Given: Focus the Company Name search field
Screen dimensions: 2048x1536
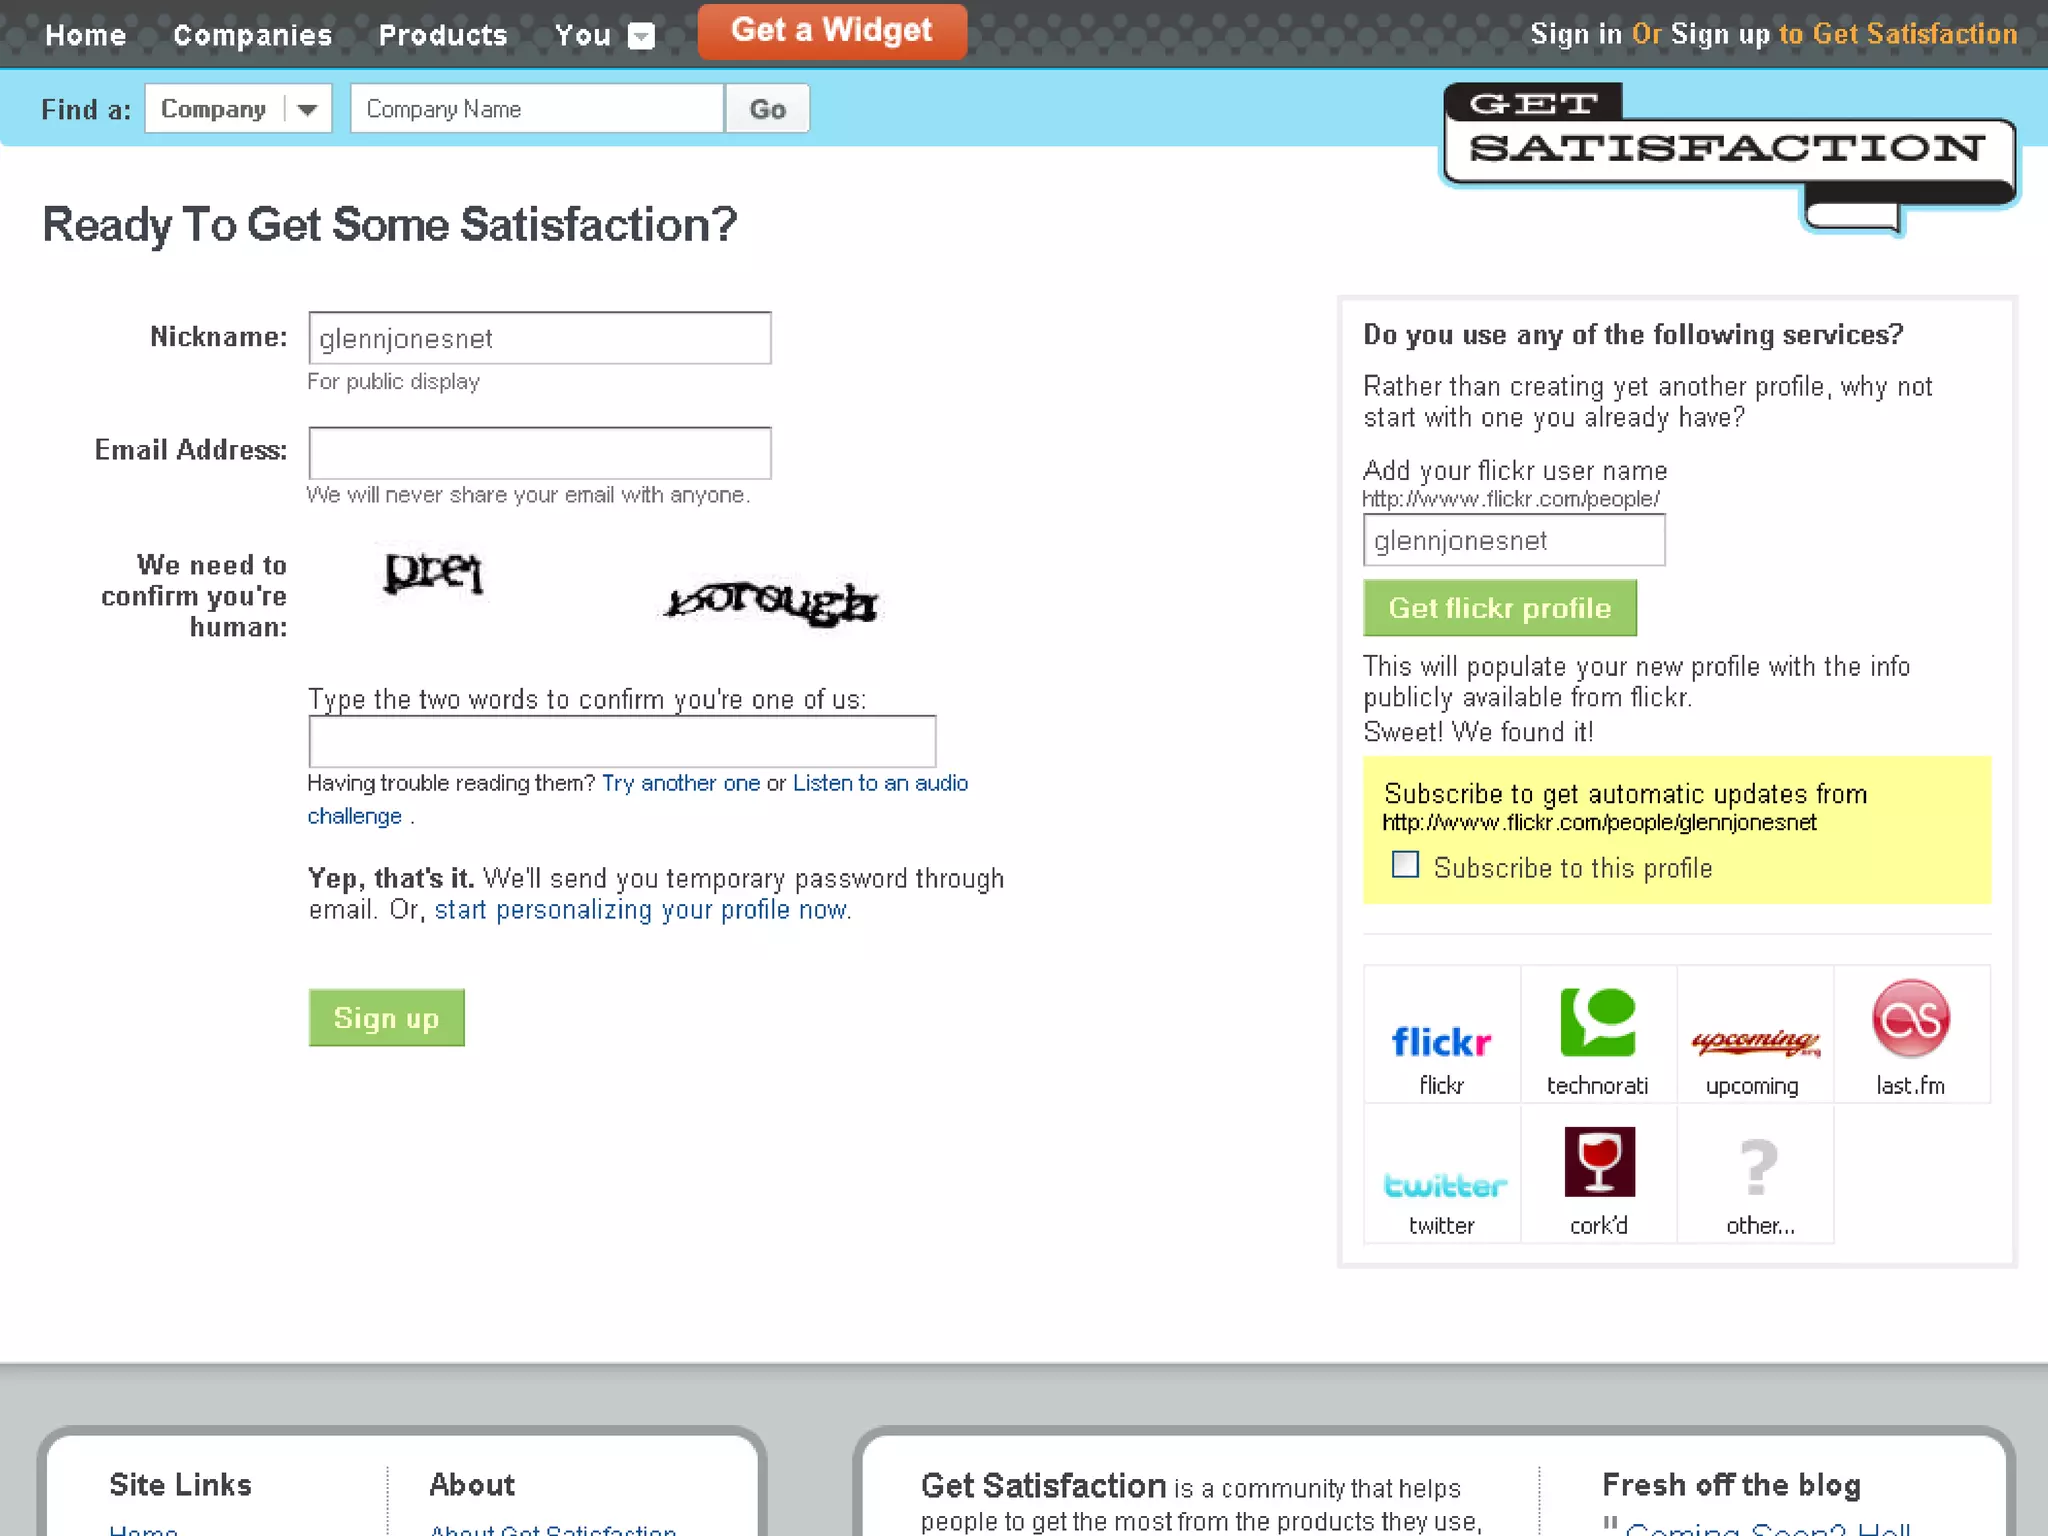Looking at the screenshot, I should [537, 108].
